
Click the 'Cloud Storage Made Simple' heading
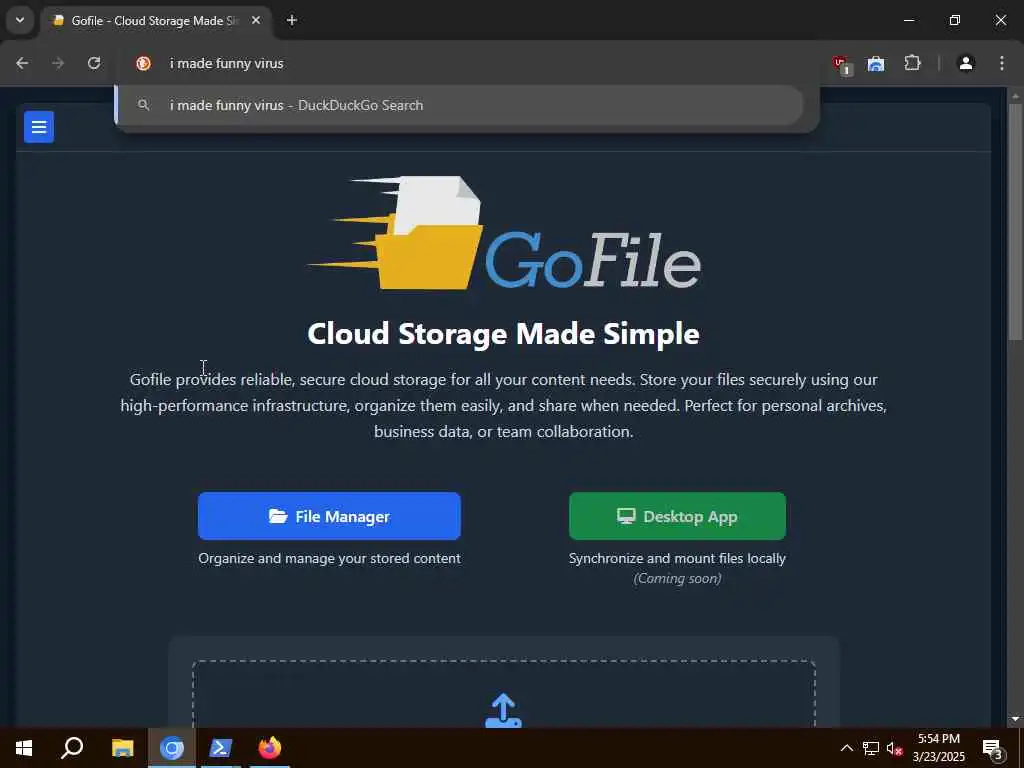(504, 334)
